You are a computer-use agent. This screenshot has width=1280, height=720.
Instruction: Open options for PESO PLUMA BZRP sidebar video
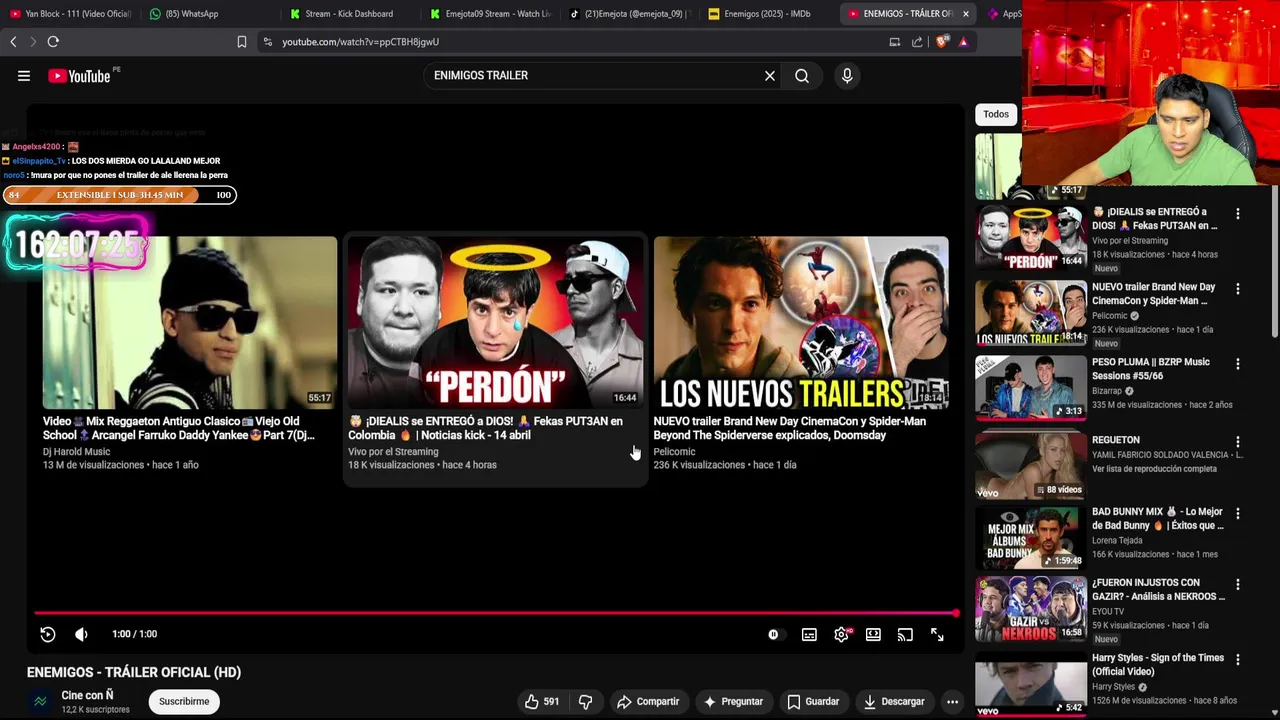pos(1238,364)
